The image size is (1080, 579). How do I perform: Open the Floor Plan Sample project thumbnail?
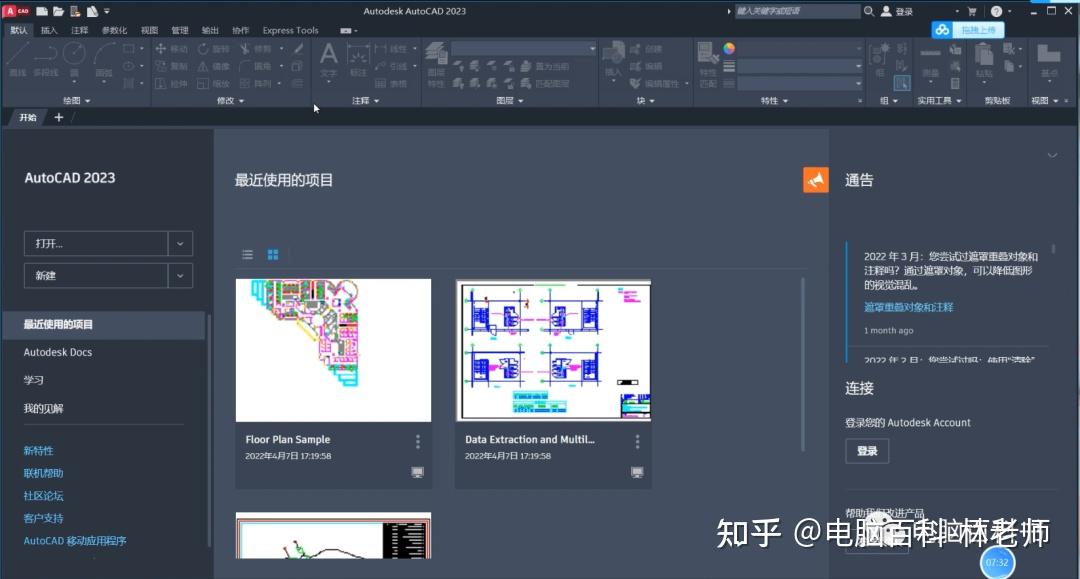333,350
